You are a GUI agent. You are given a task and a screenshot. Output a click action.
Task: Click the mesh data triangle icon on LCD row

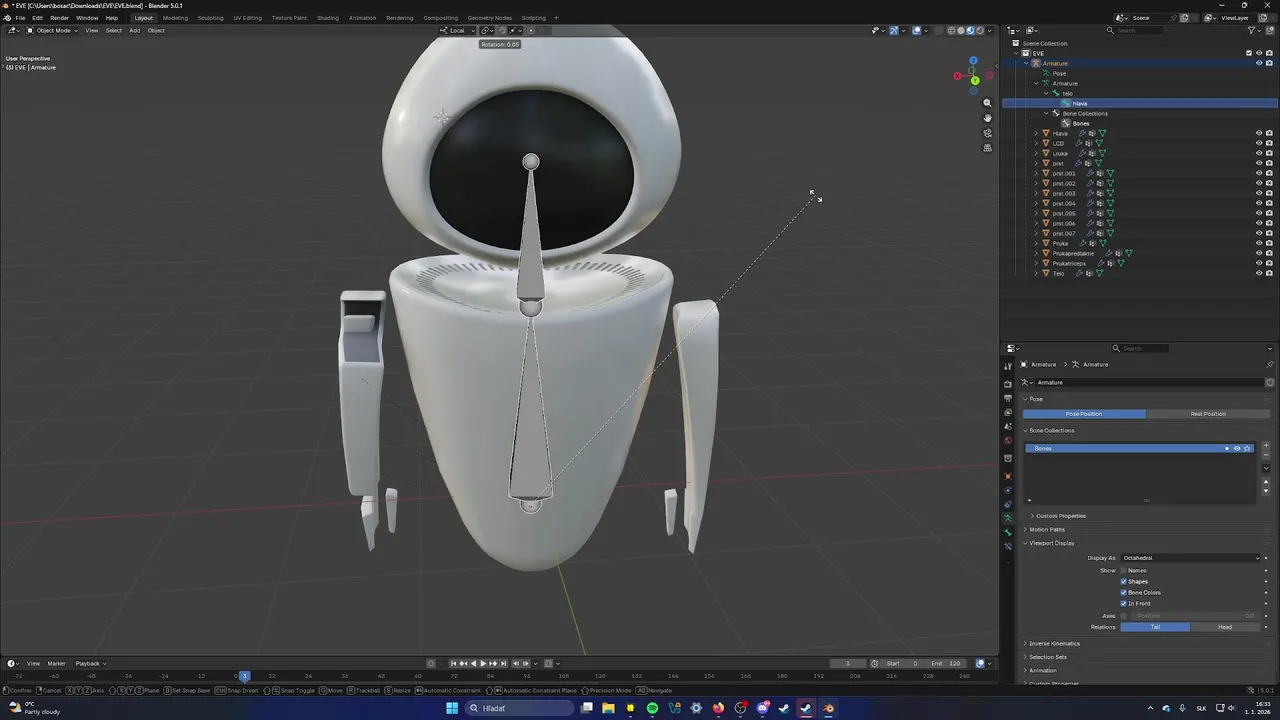pos(1099,143)
